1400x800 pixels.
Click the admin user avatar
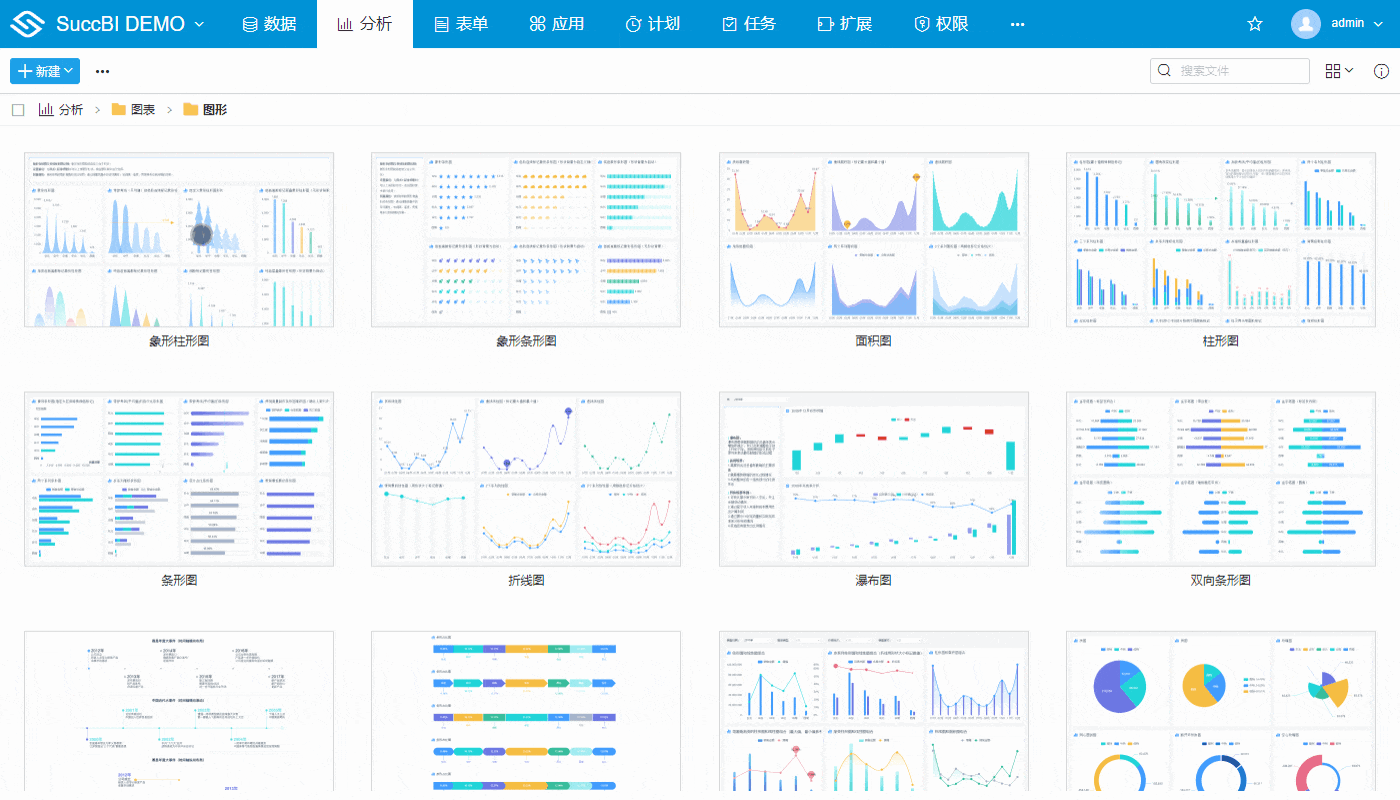tap(1305, 24)
